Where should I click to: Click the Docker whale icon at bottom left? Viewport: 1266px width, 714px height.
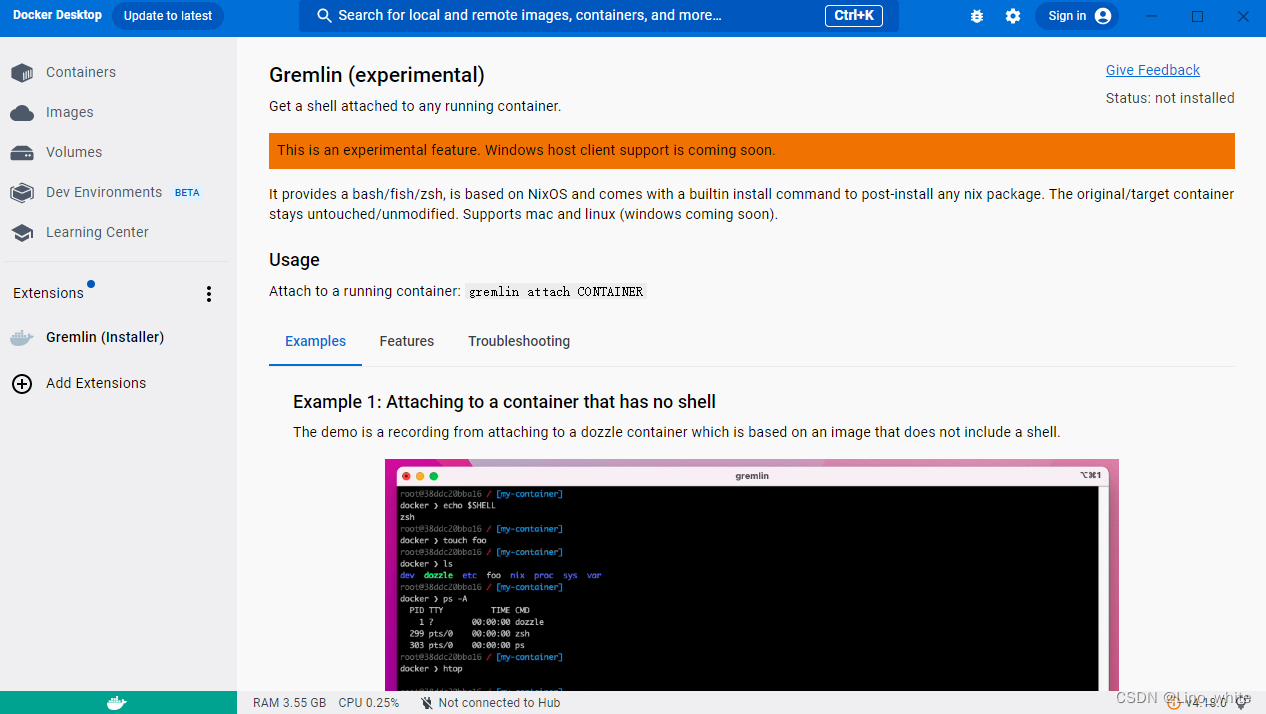(x=118, y=702)
